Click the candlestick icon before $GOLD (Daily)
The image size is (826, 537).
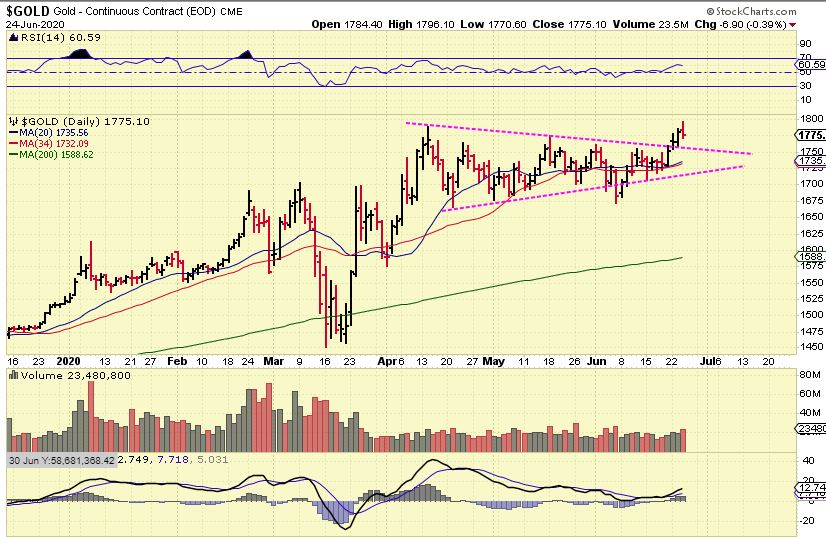(14, 121)
